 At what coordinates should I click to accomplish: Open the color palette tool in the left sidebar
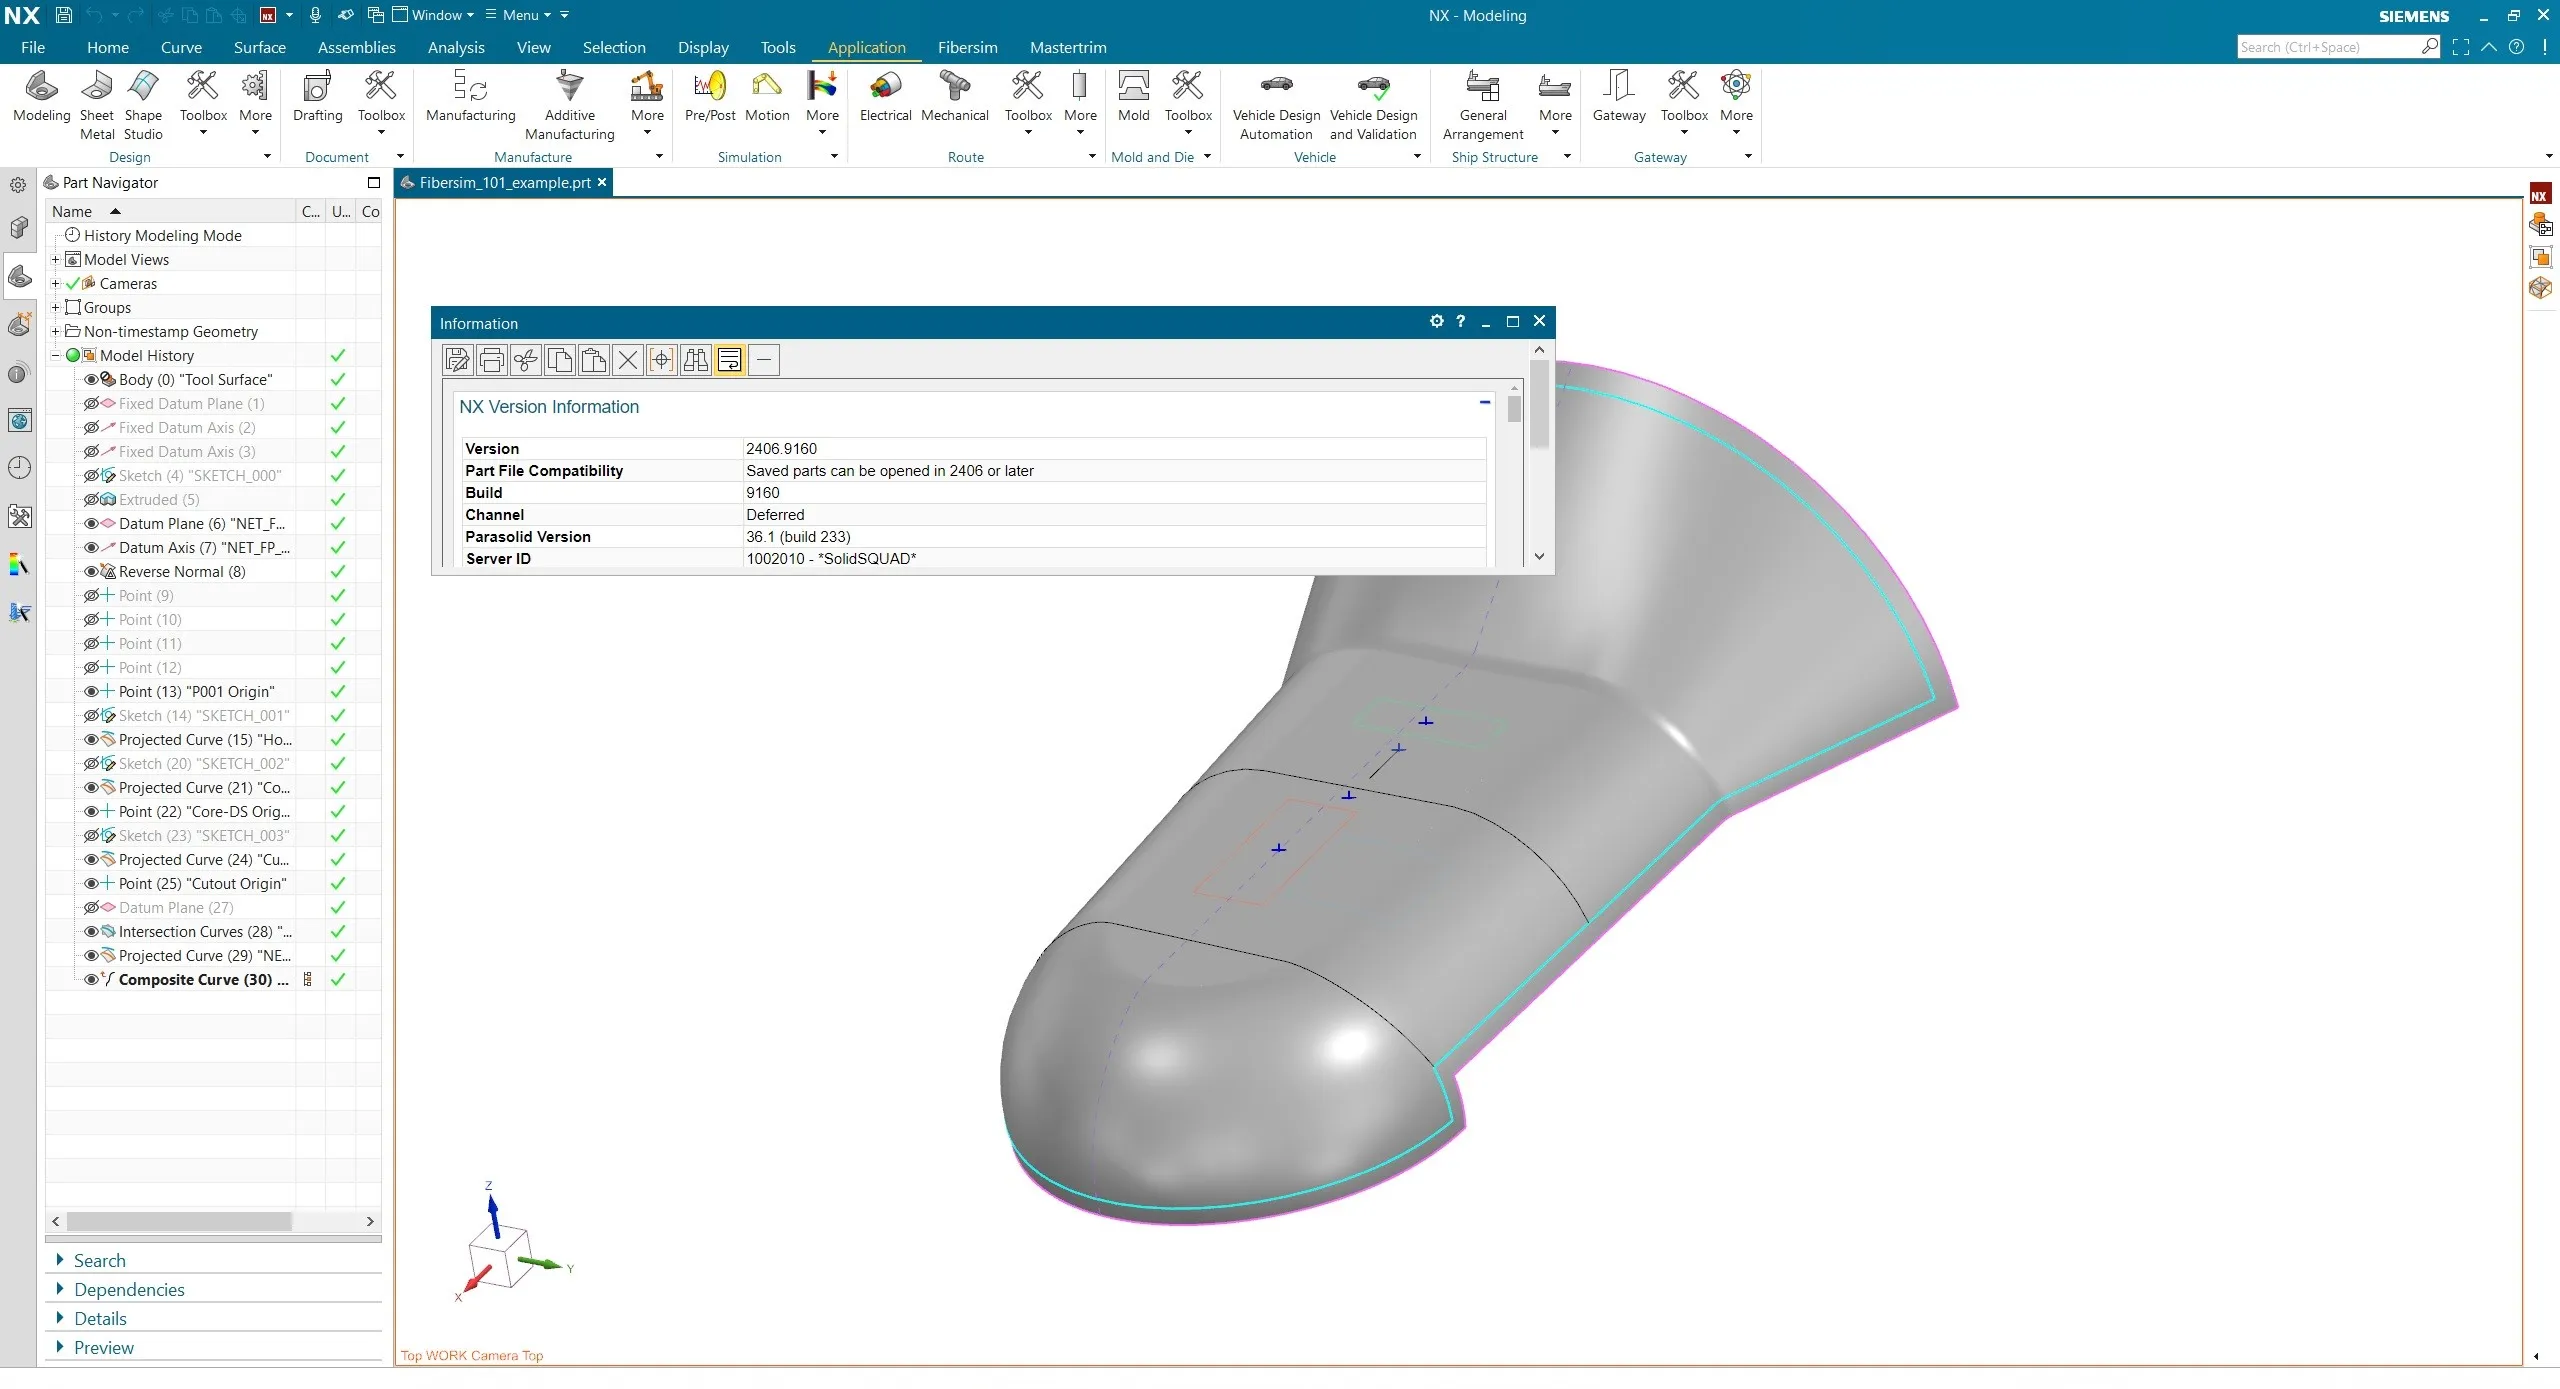pos(18,565)
